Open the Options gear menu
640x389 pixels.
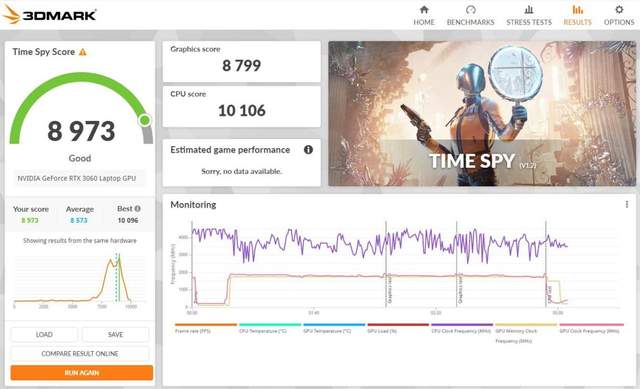pos(619,16)
